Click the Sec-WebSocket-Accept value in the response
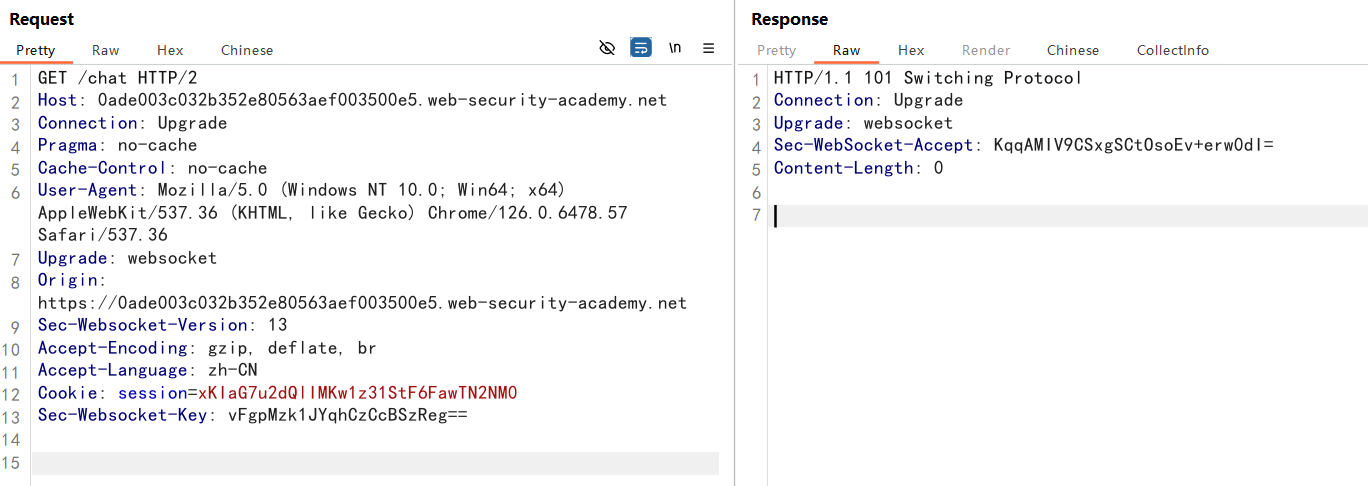The image size is (1368, 486). [1133, 145]
